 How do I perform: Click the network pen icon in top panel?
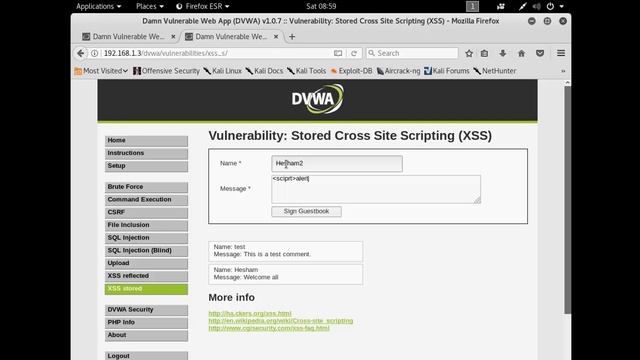(x=522, y=6)
